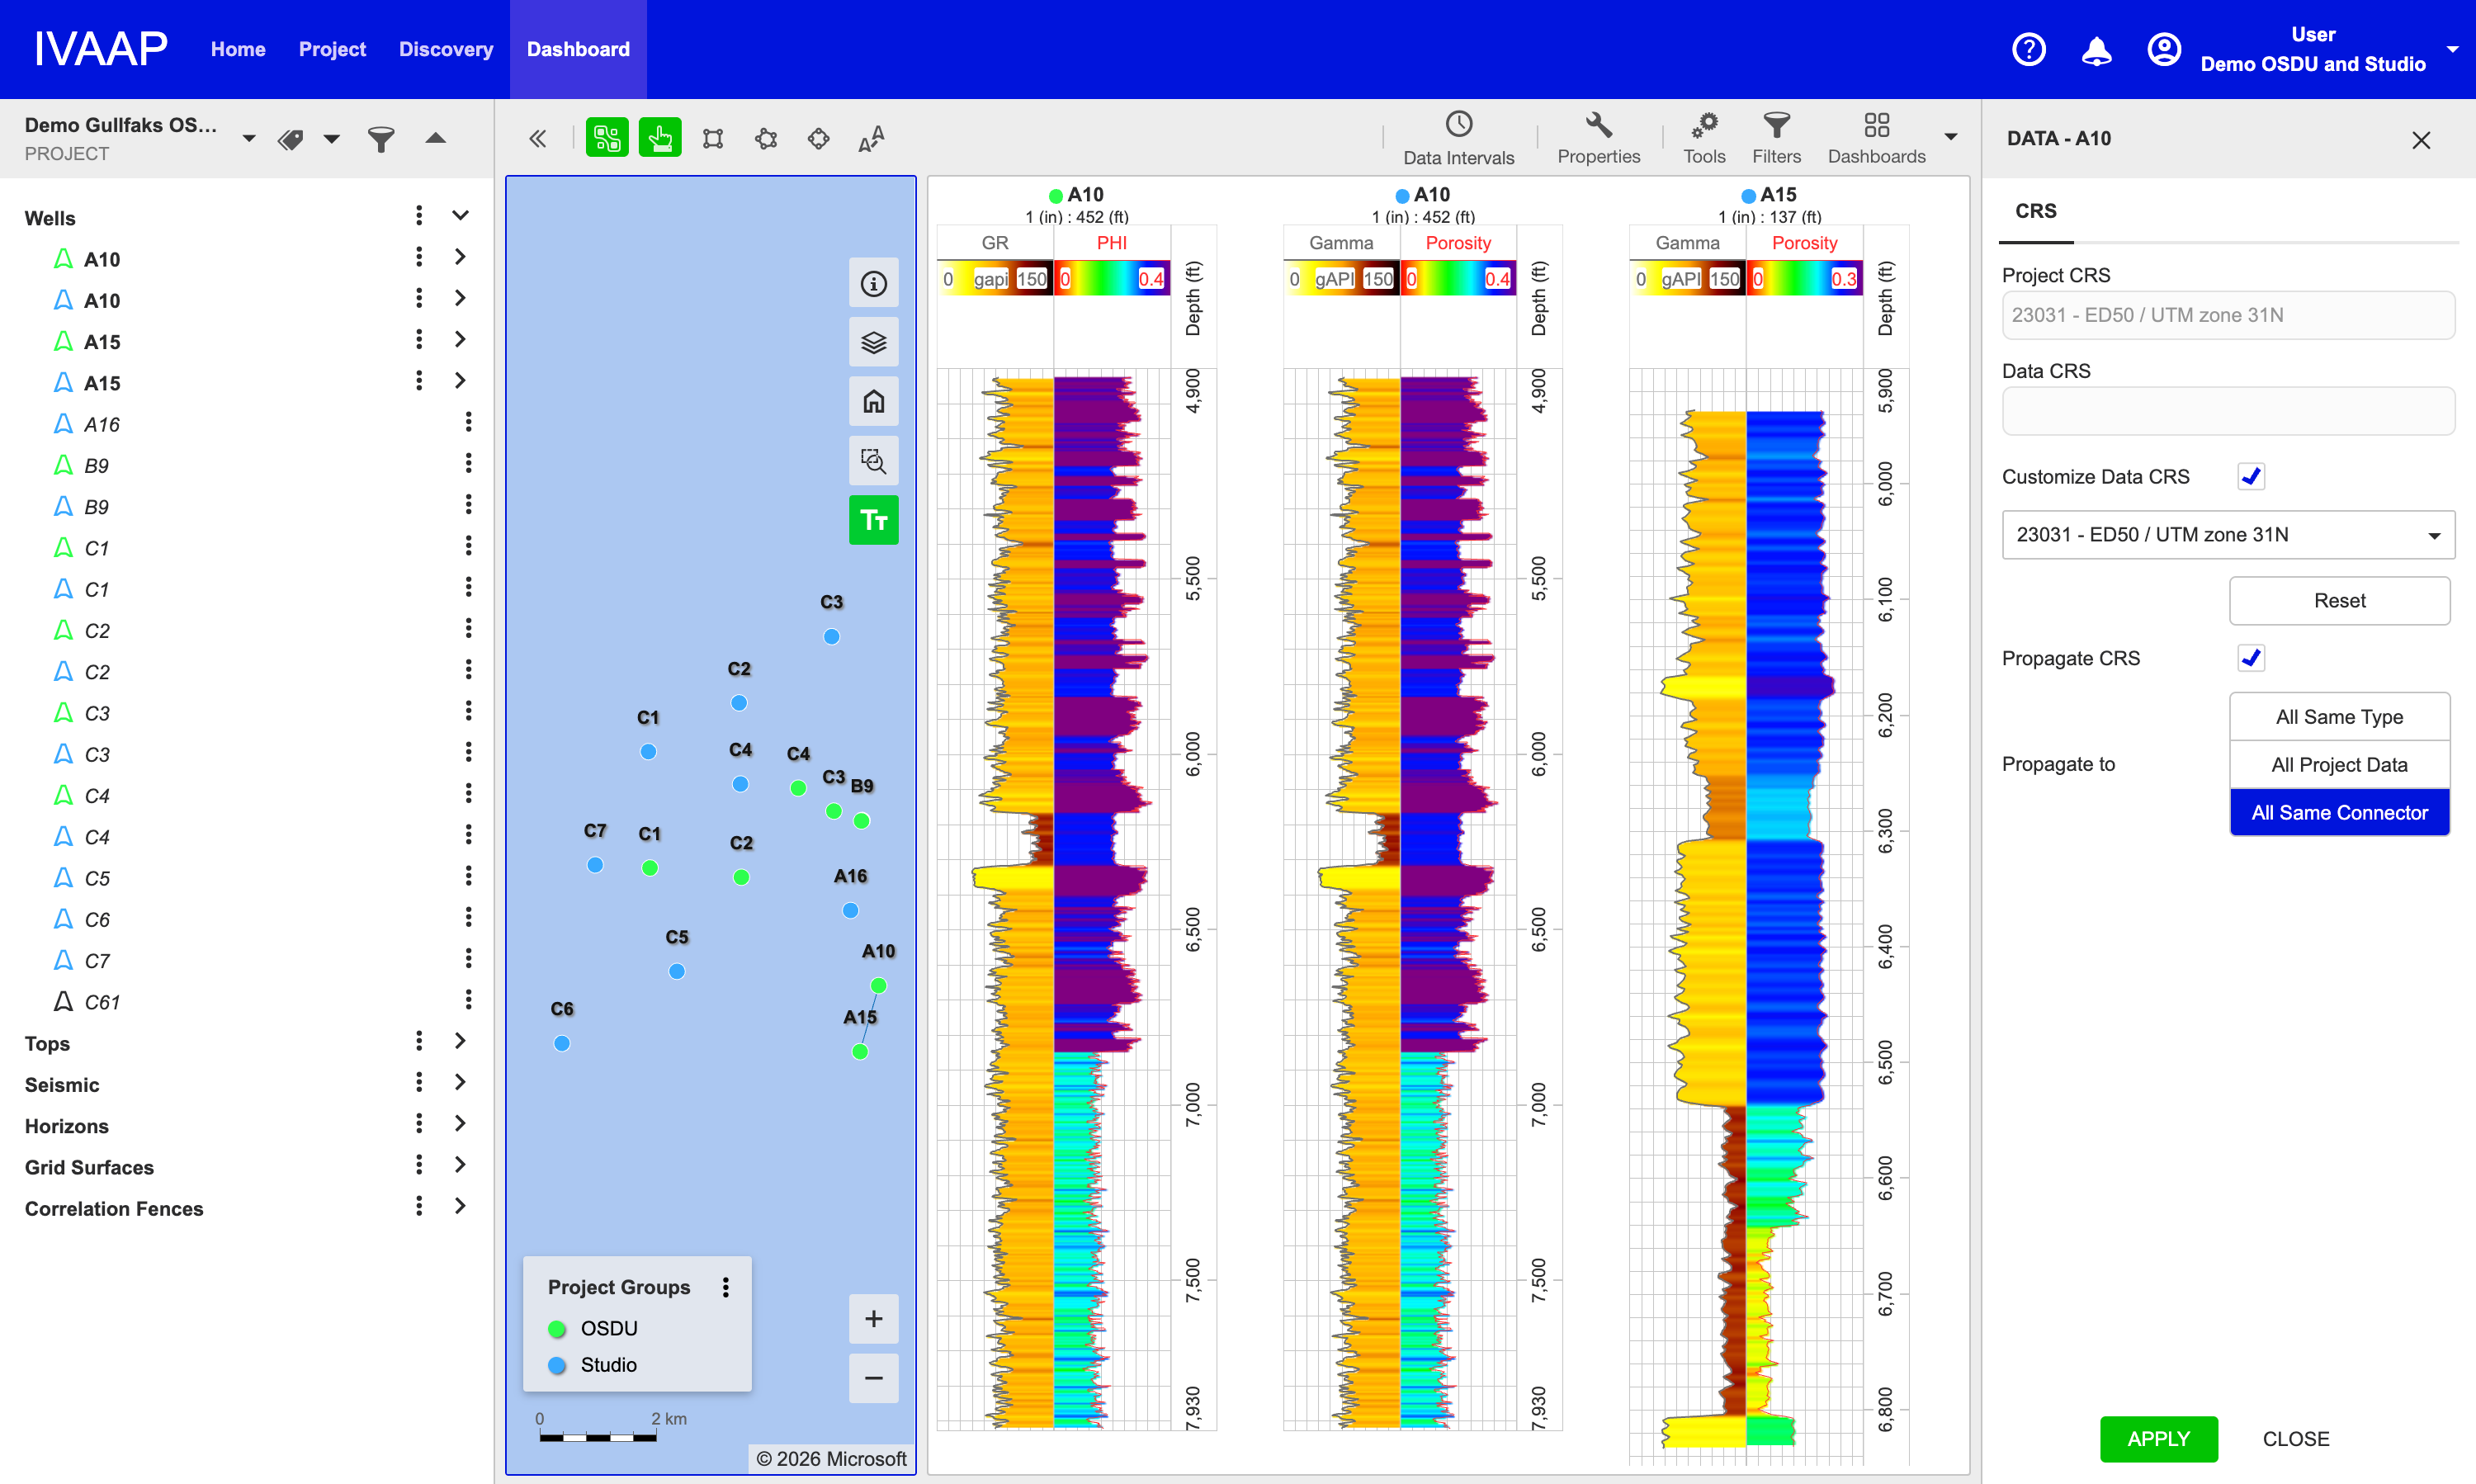Click the CLOSE button

(x=2295, y=1439)
